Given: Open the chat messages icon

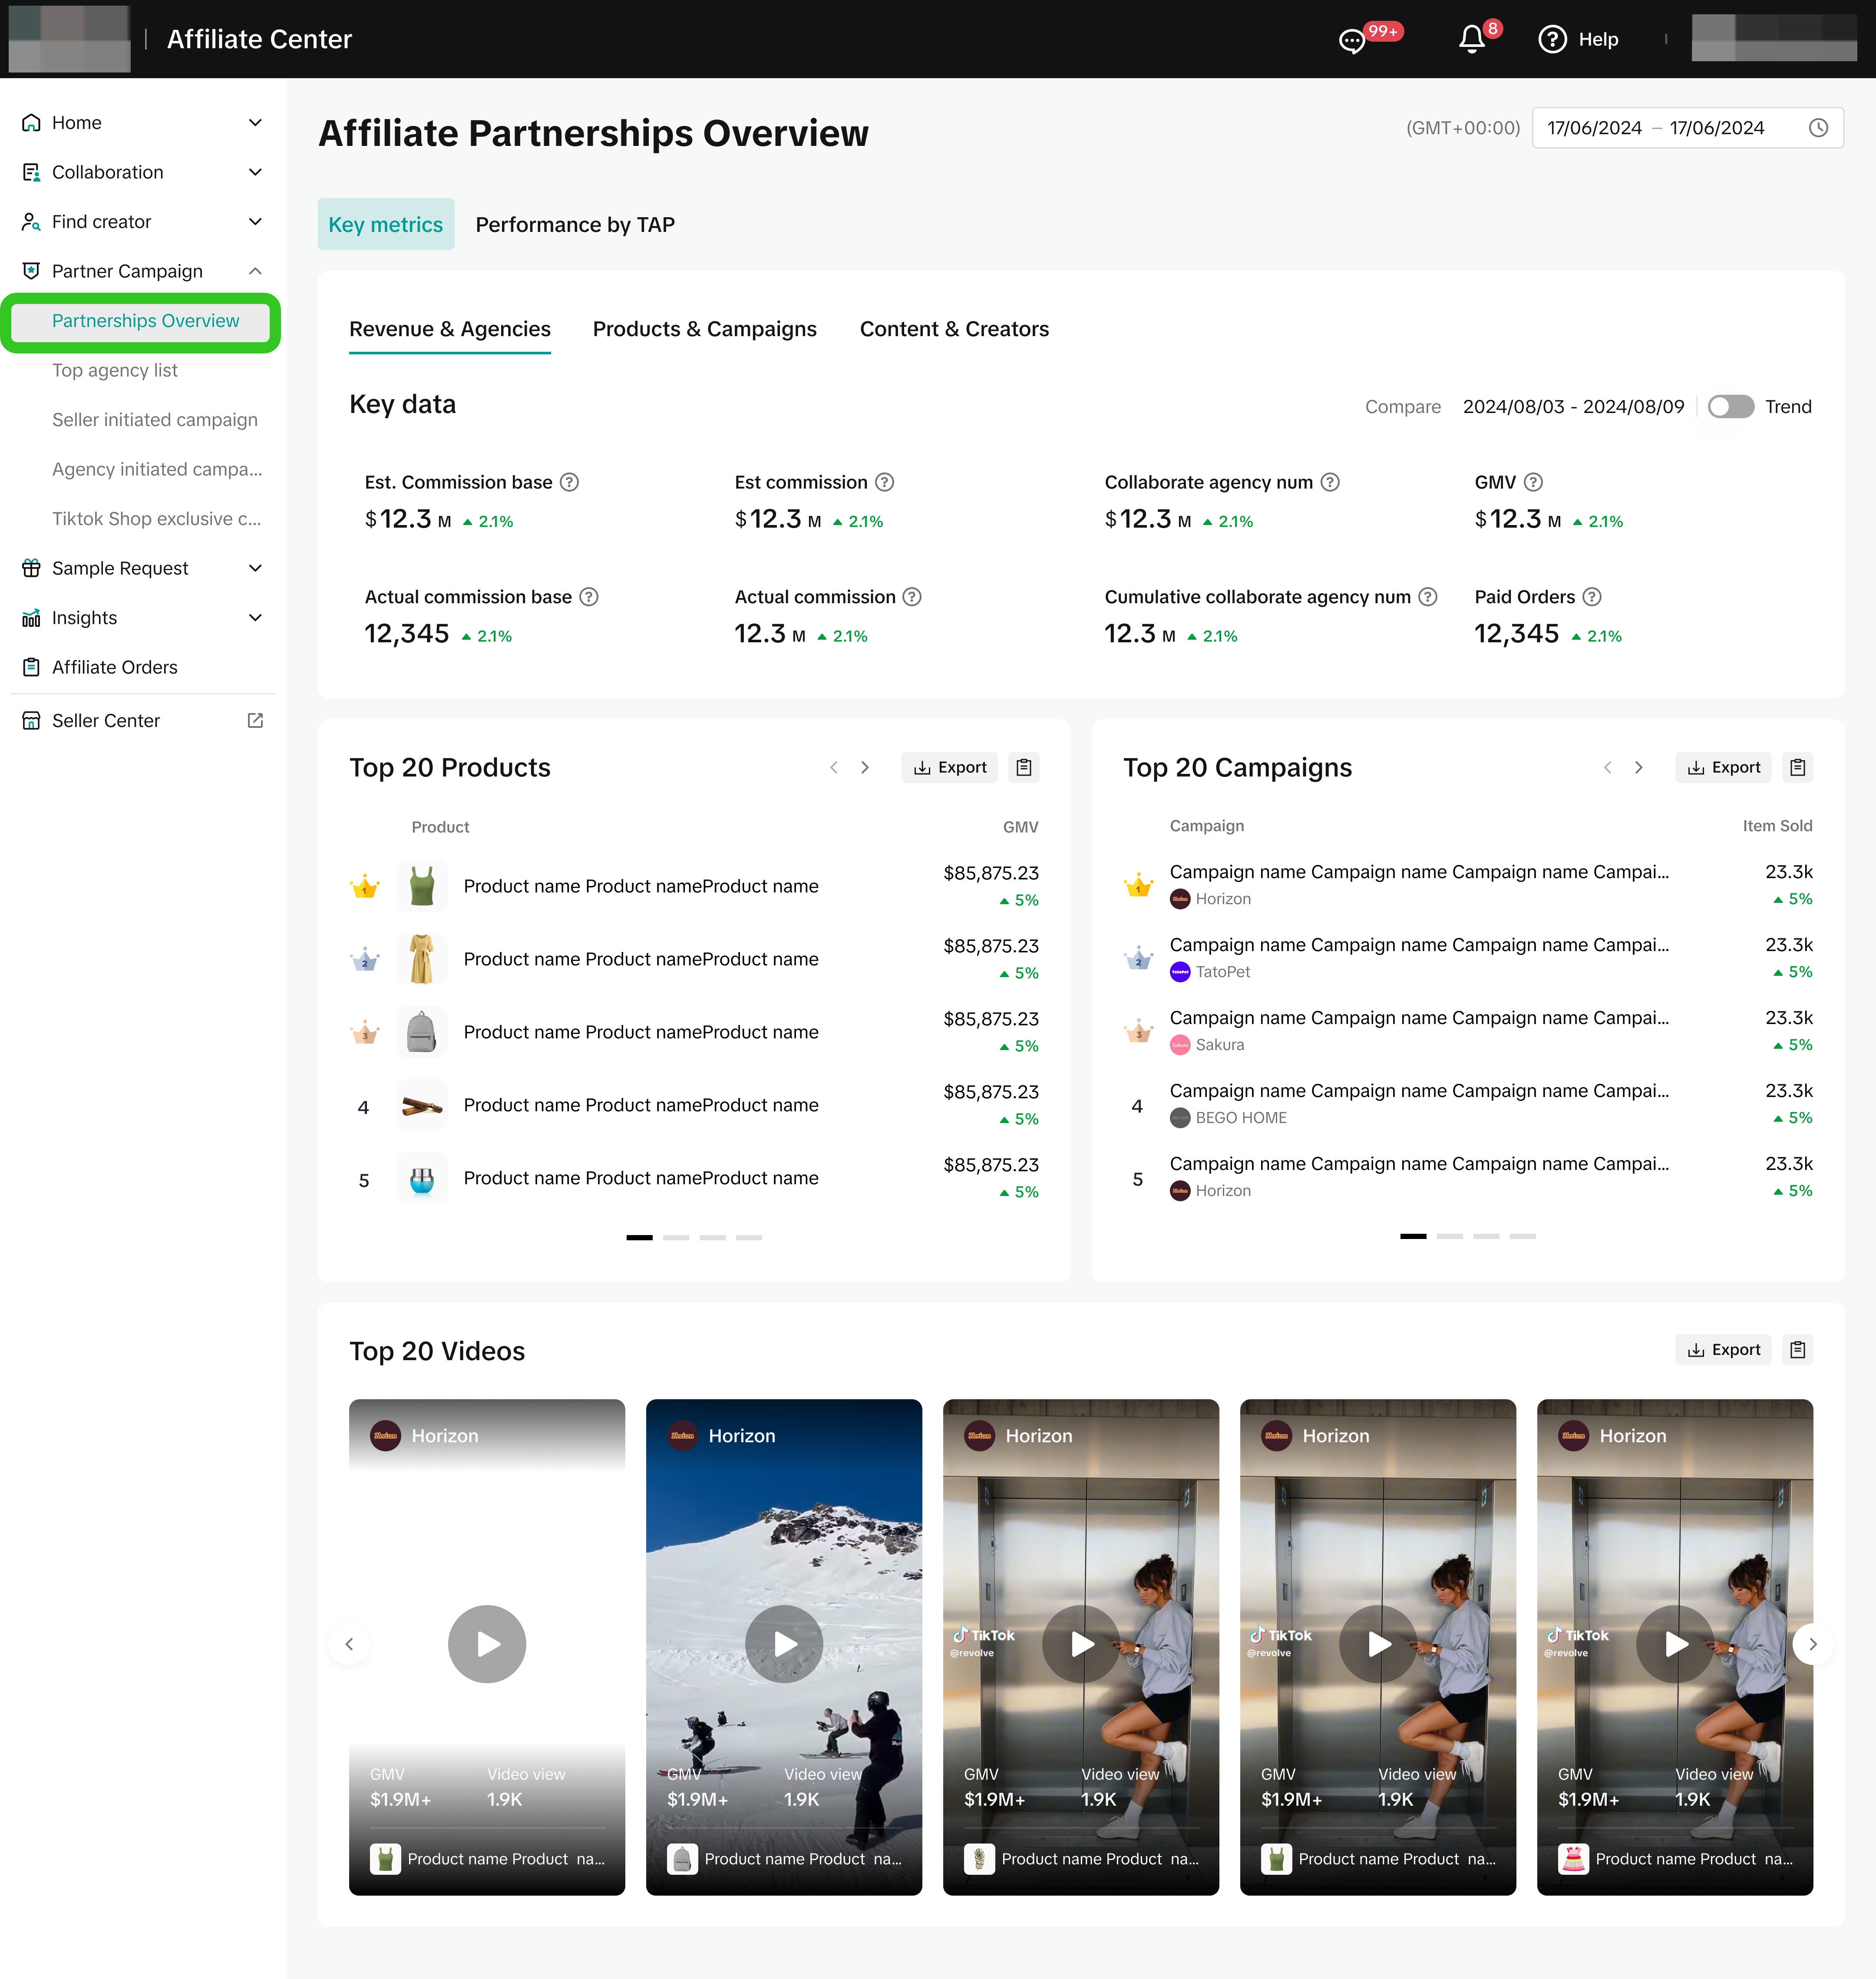Looking at the screenshot, I should point(1352,40).
